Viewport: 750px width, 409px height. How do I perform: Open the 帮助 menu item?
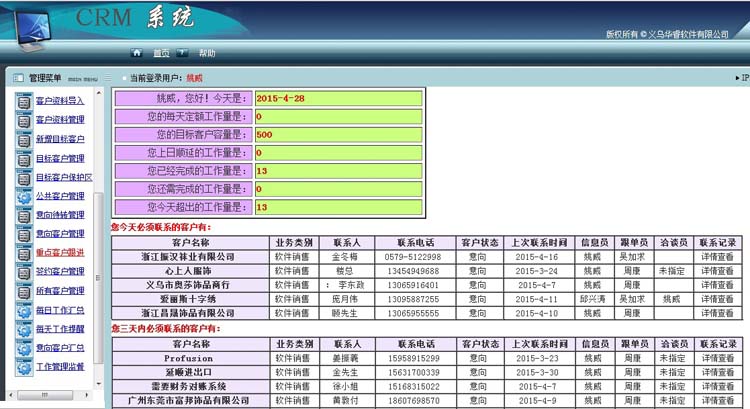[207, 53]
